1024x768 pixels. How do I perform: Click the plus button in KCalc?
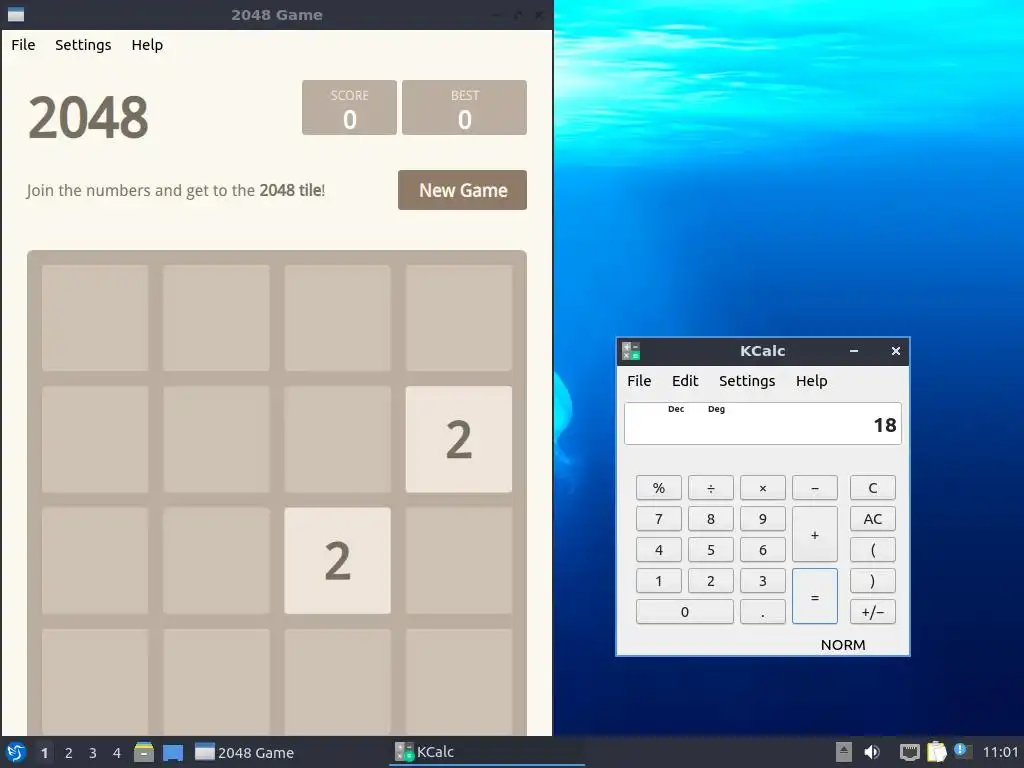pyautogui.click(x=815, y=534)
